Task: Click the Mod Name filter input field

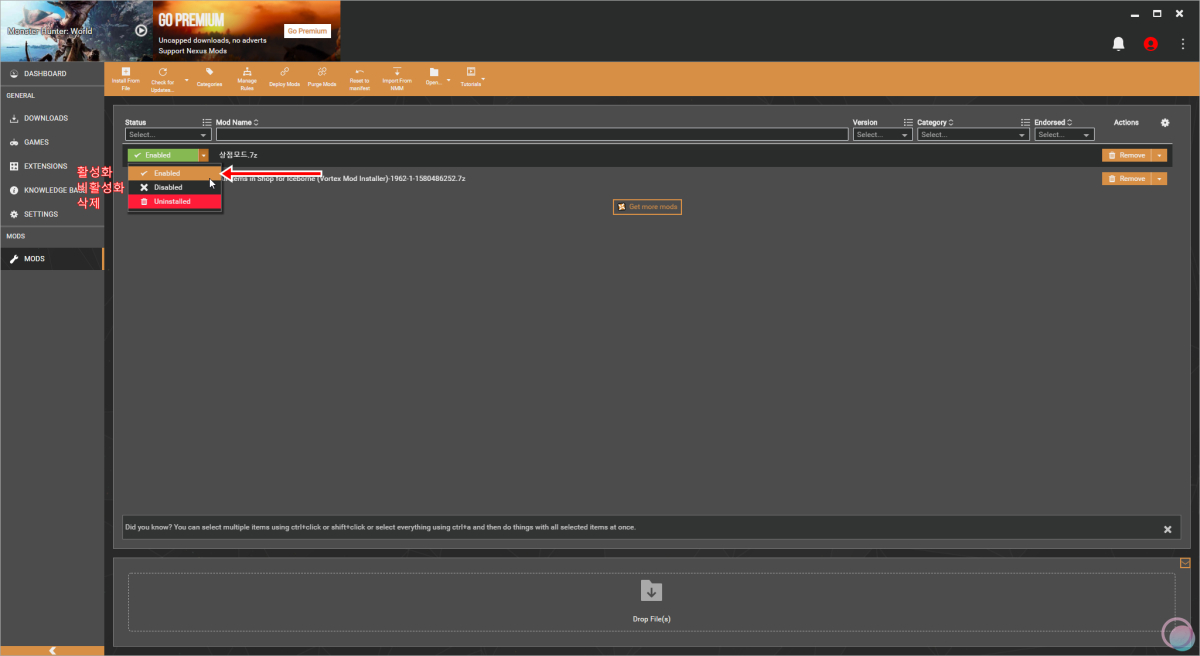Action: 531,134
